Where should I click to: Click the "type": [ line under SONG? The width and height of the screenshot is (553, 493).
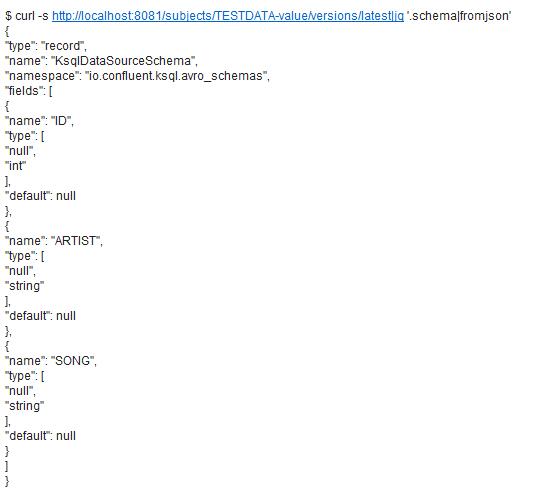pos(25,376)
